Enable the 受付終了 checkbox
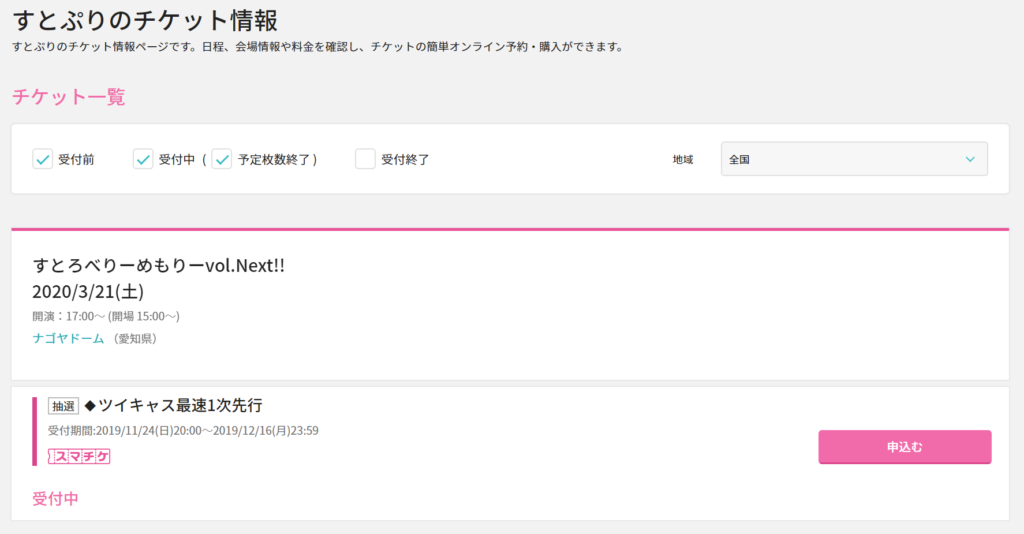Image resolution: width=1024 pixels, height=534 pixels. pyautogui.click(x=365, y=159)
